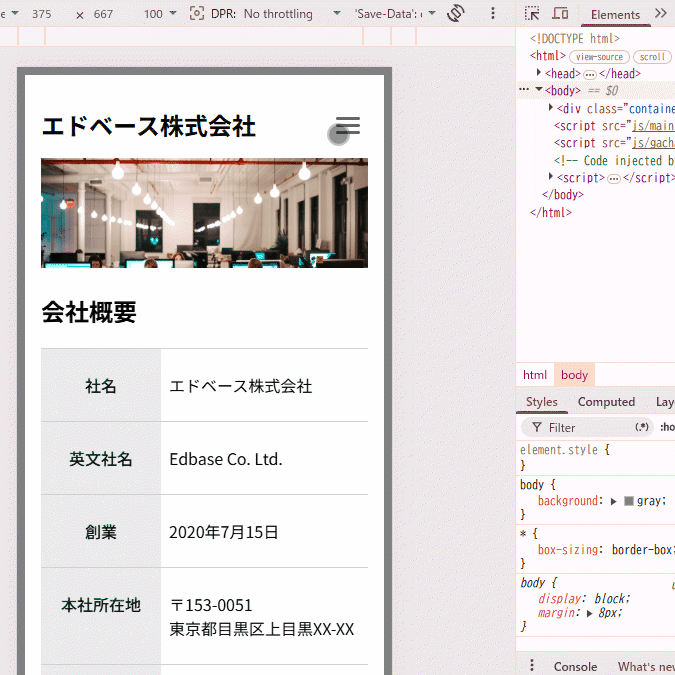Click the gray color swatch
Viewport: 675px width, 675px height.
coord(629,501)
